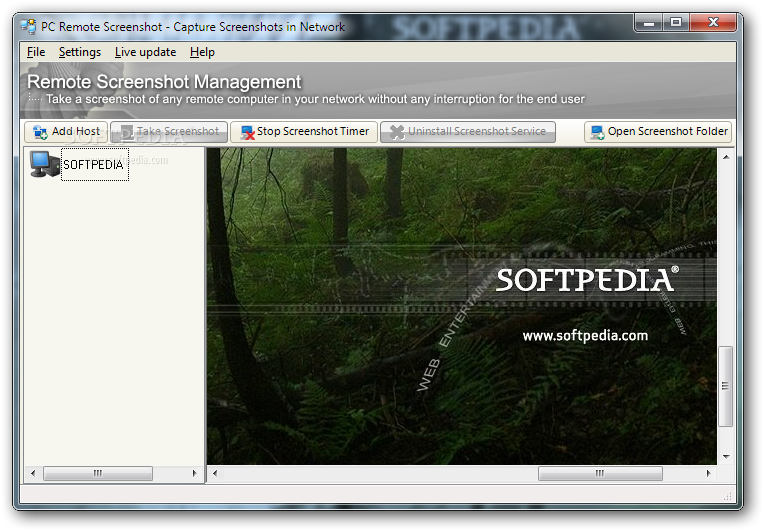Click the preview horizontal scrollbar left arrow
The image size is (764, 531).
pyautogui.click(x=215, y=473)
